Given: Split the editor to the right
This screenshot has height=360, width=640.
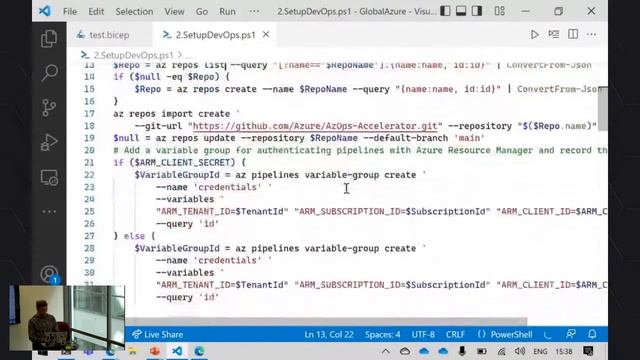Looking at the screenshot, I should point(573,34).
